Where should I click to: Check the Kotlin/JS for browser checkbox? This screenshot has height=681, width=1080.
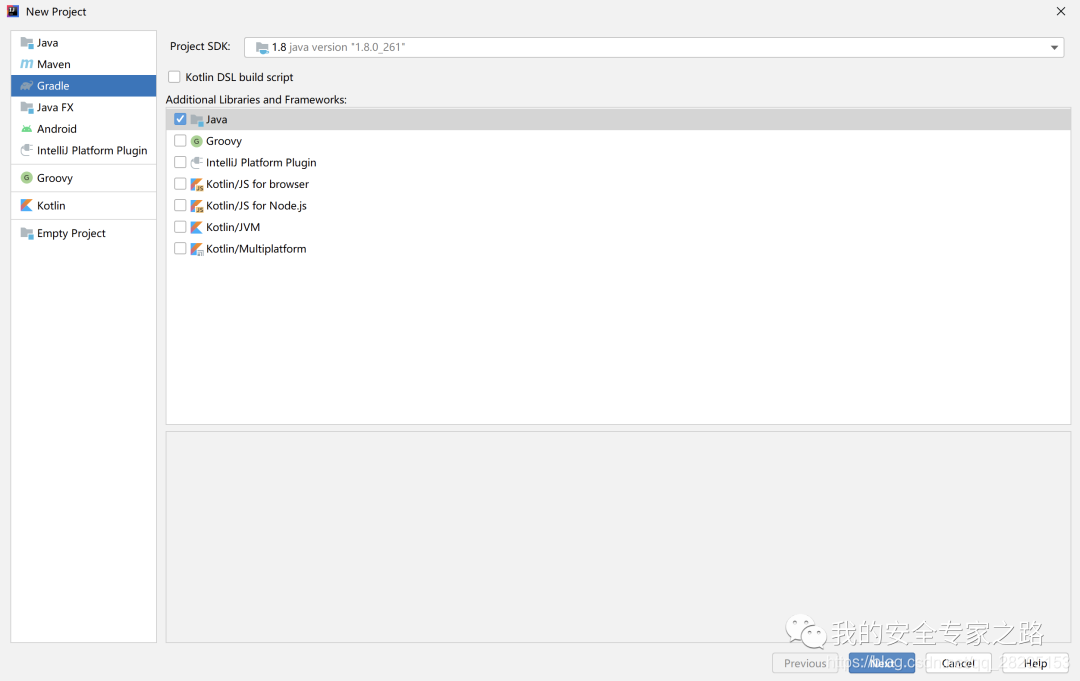tap(180, 184)
